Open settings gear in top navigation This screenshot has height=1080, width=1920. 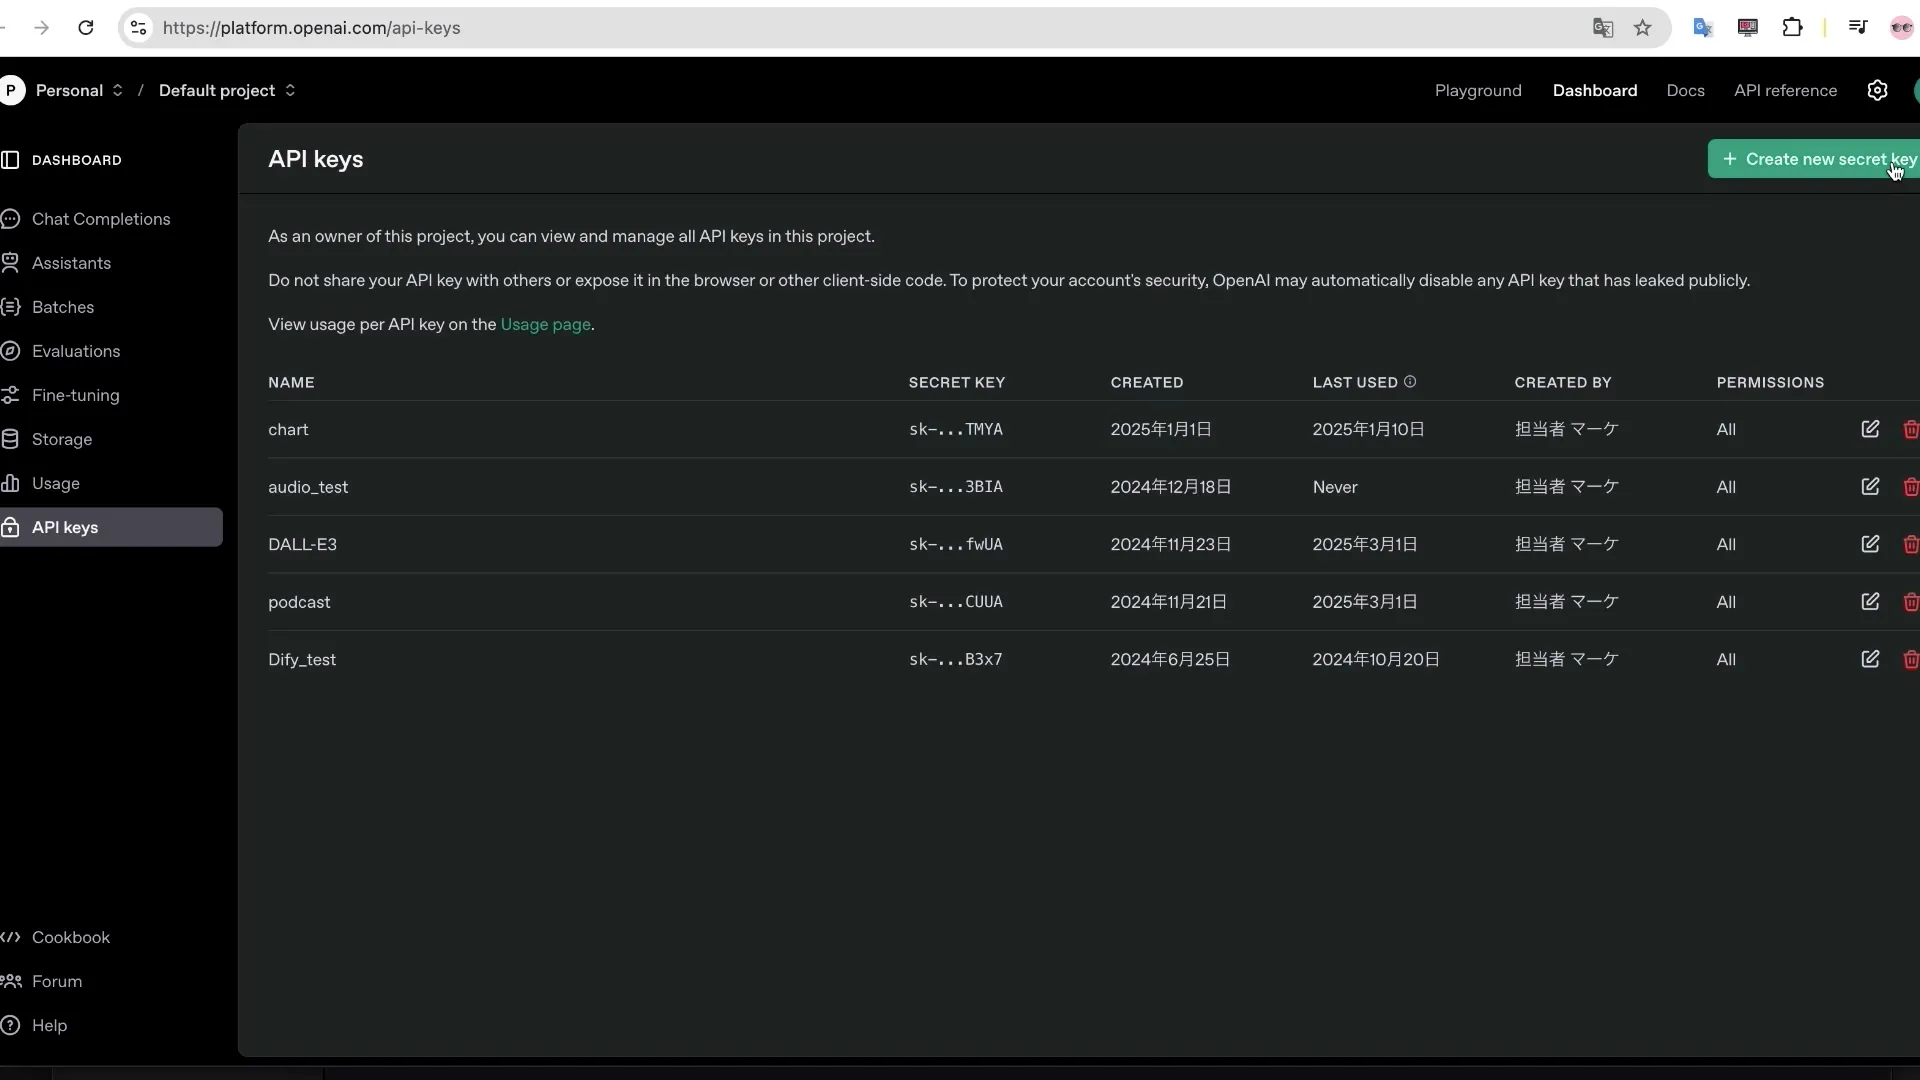click(1877, 90)
